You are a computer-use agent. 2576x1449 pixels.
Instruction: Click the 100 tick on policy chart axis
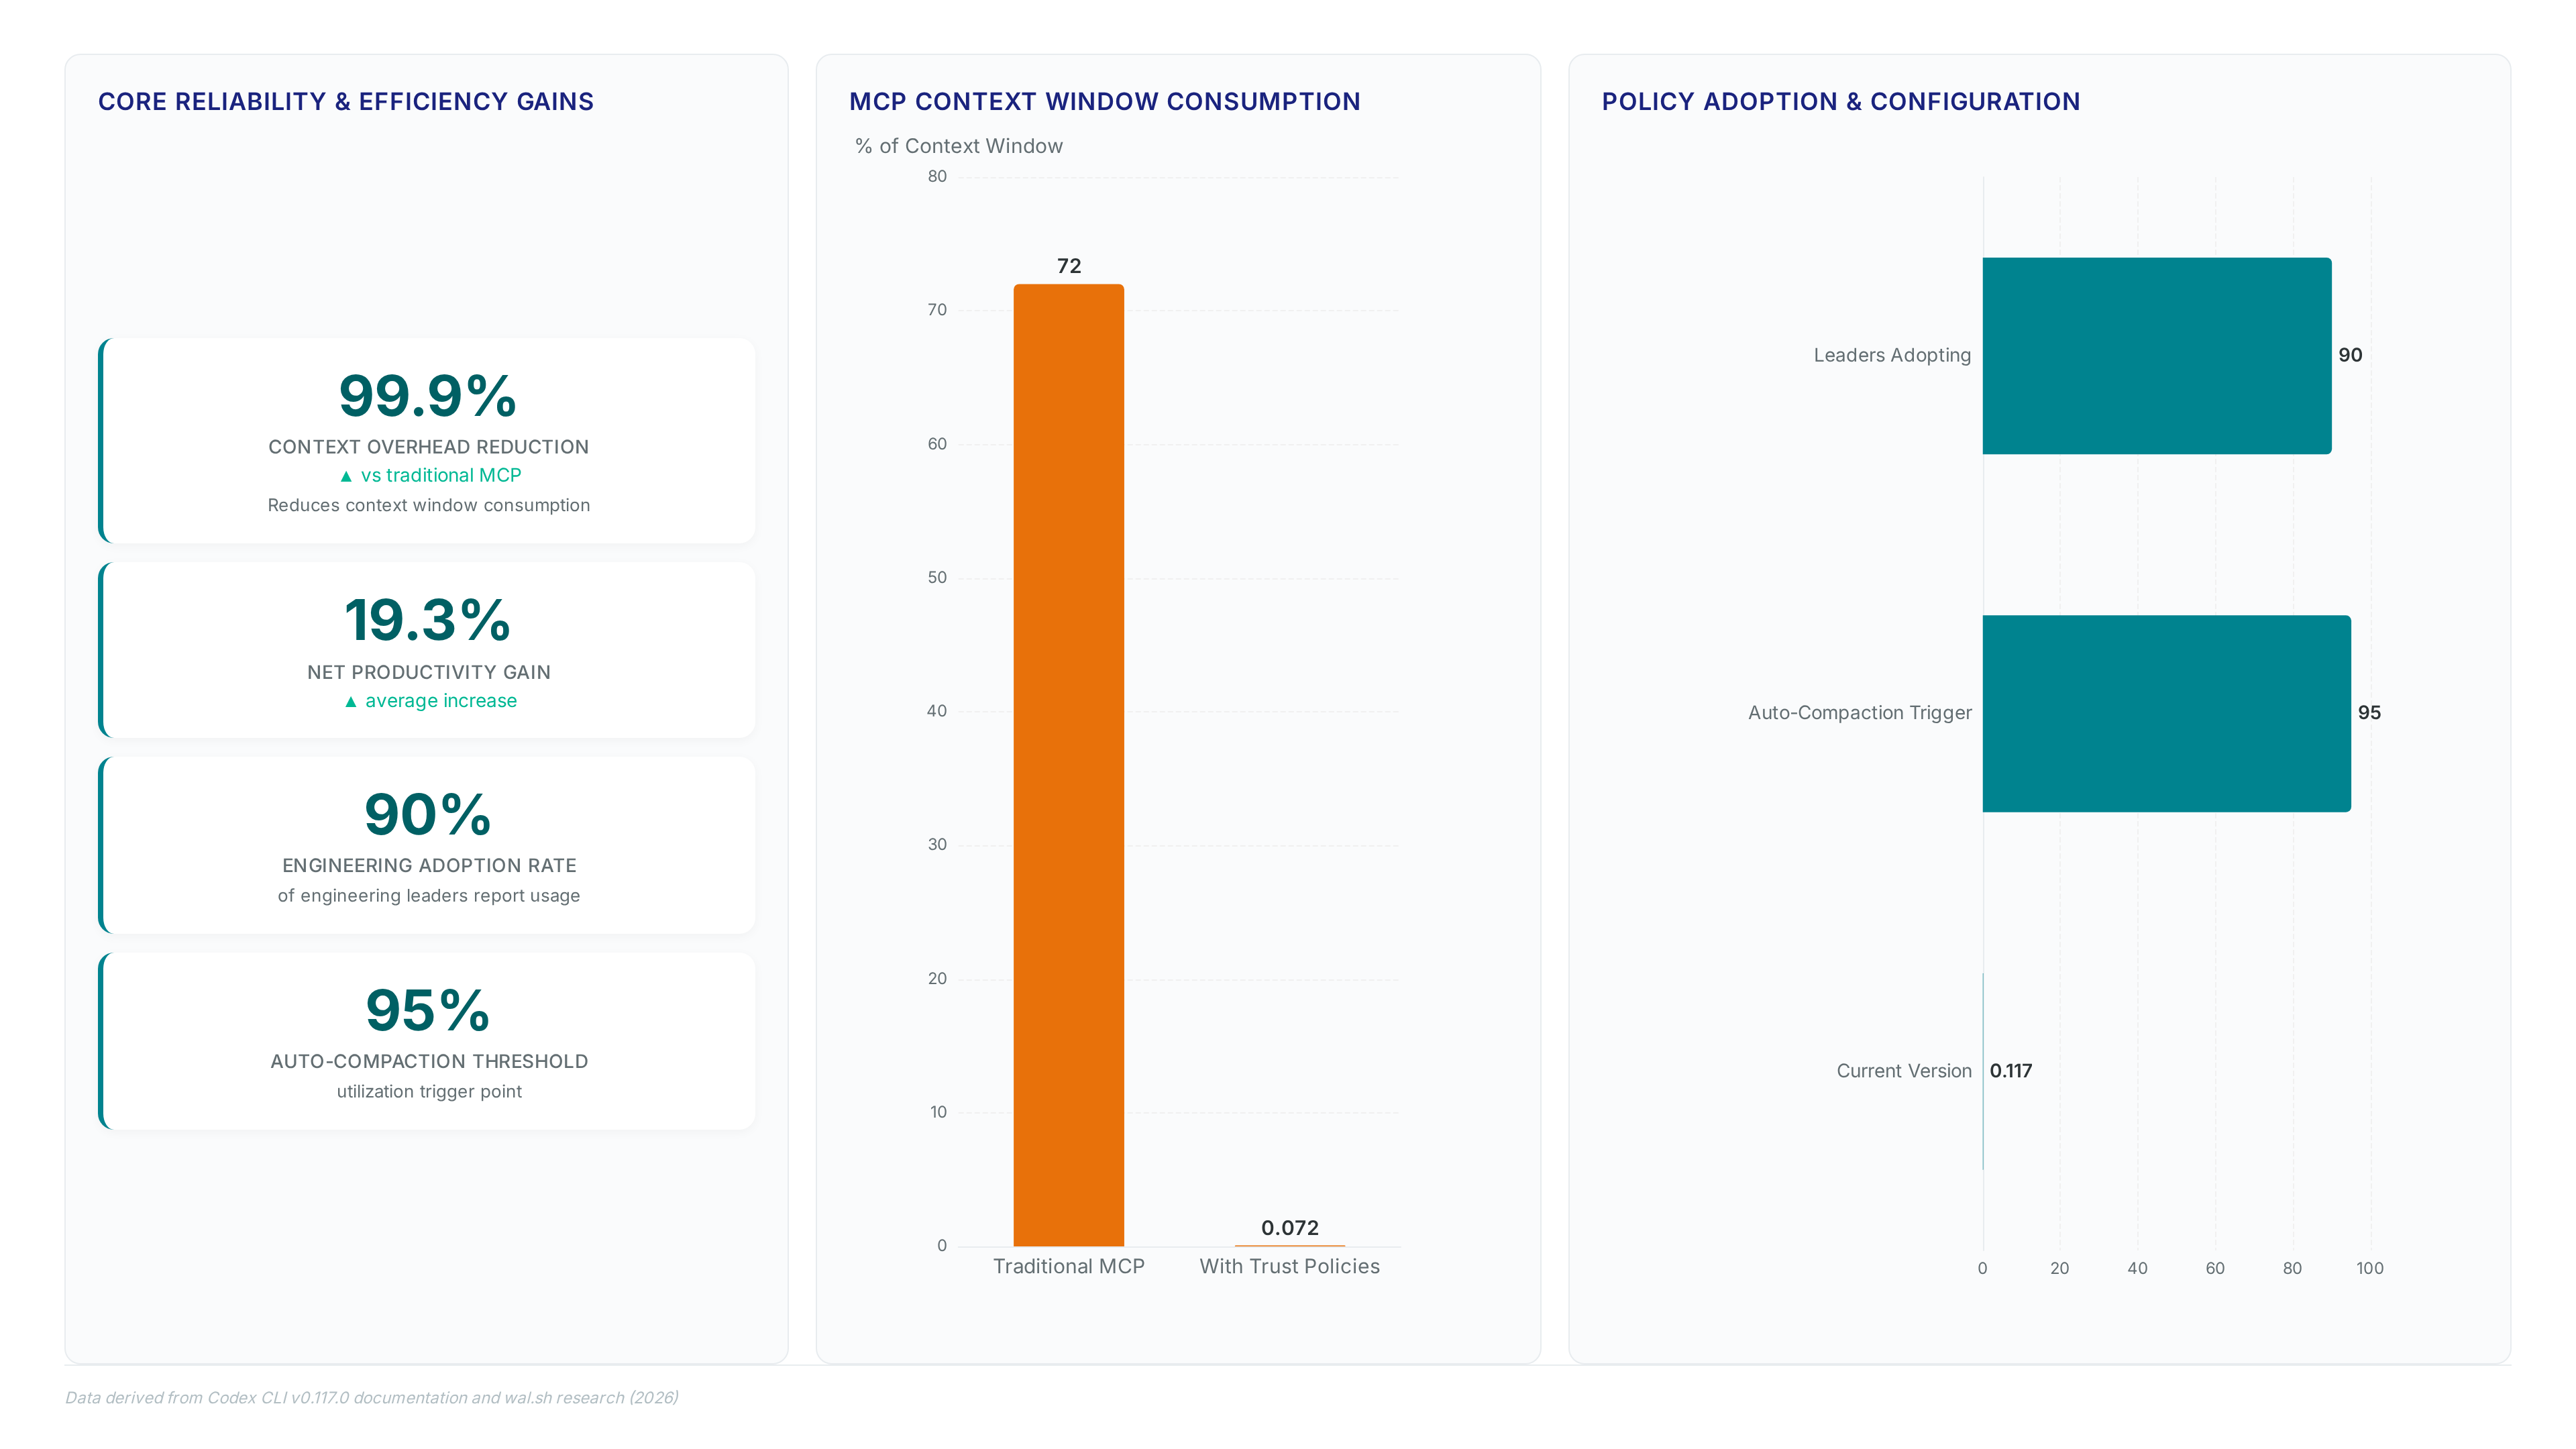(2369, 1268)
